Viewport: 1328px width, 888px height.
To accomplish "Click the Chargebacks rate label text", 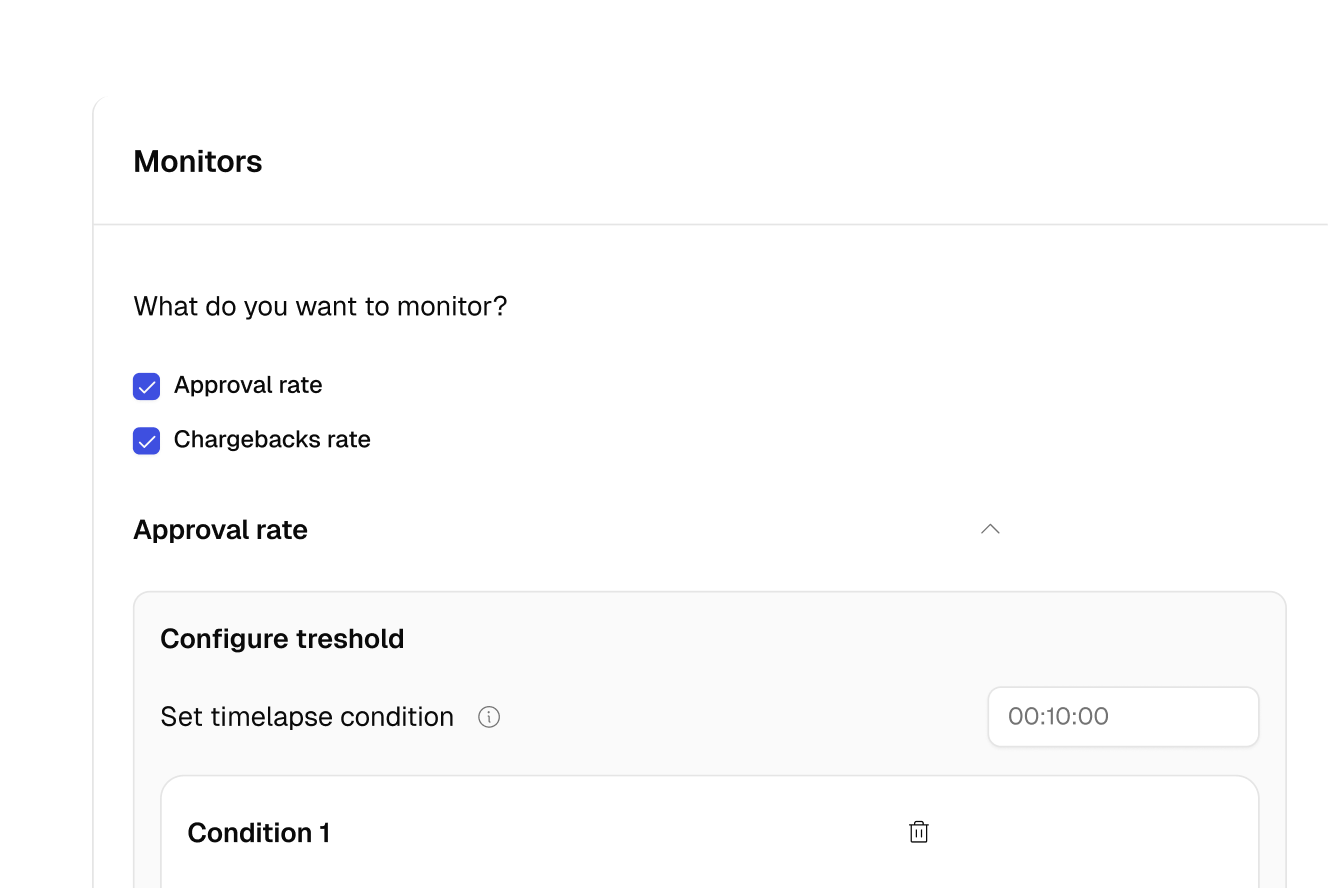I will click(x=272, y=439).
